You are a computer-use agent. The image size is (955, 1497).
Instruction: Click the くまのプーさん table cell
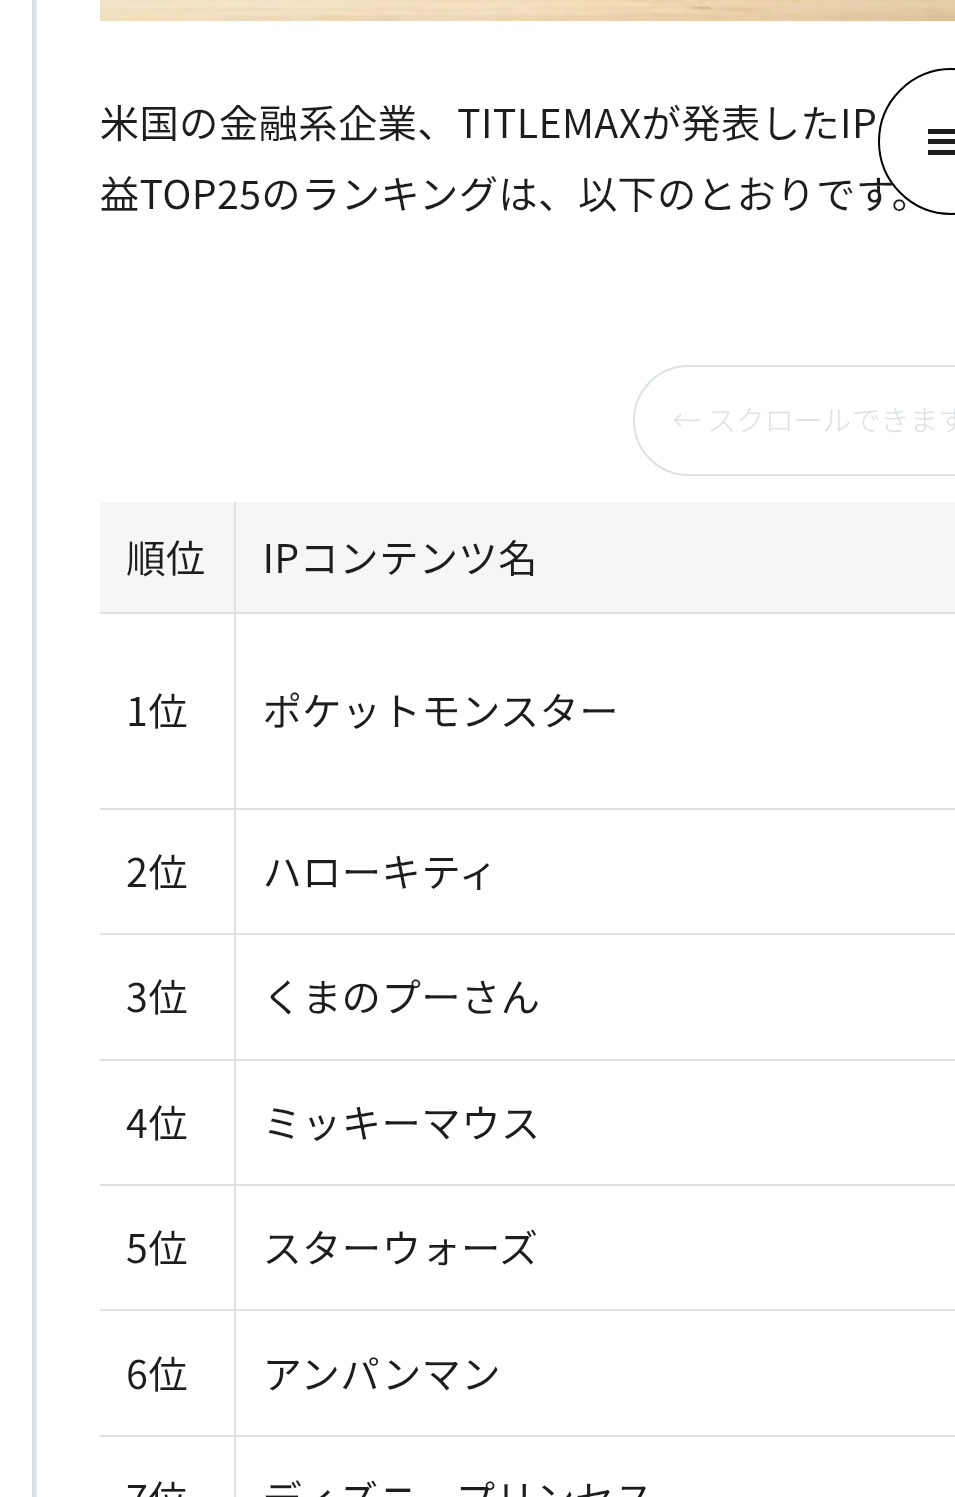[x=595, y=997]
